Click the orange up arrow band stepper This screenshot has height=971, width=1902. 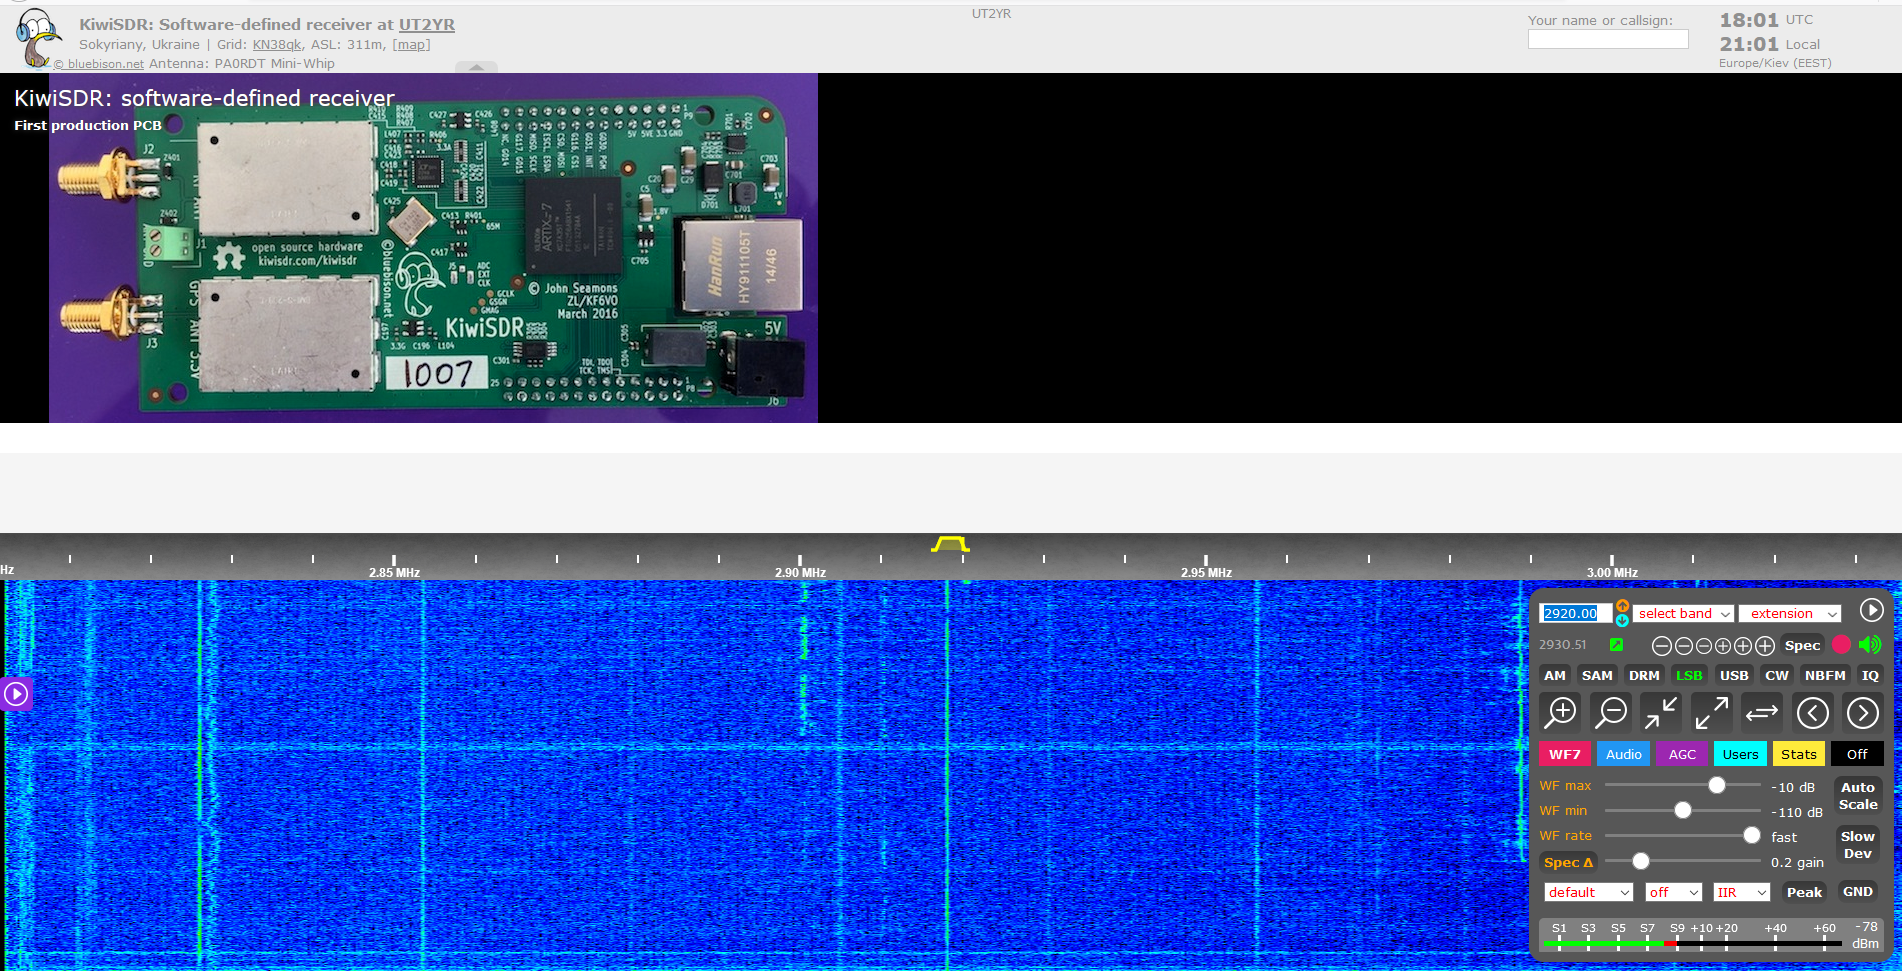pyautogui.click(x=1622, y=606)
